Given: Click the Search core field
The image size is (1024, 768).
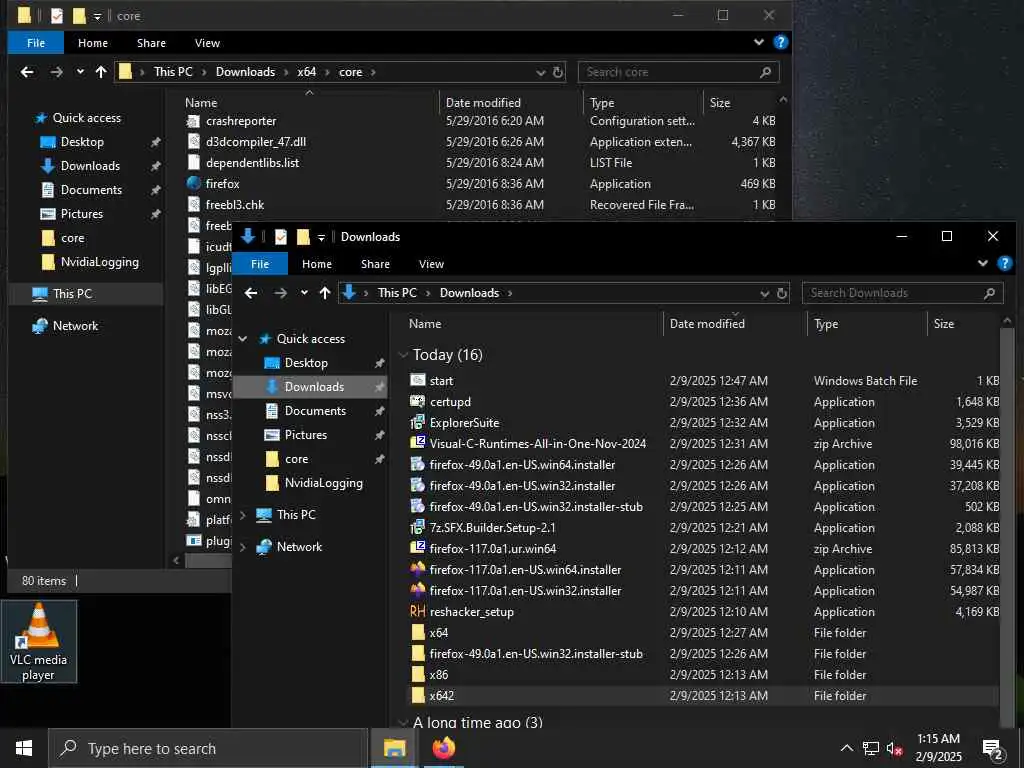Looking at the screenshot, I should 678,72.
